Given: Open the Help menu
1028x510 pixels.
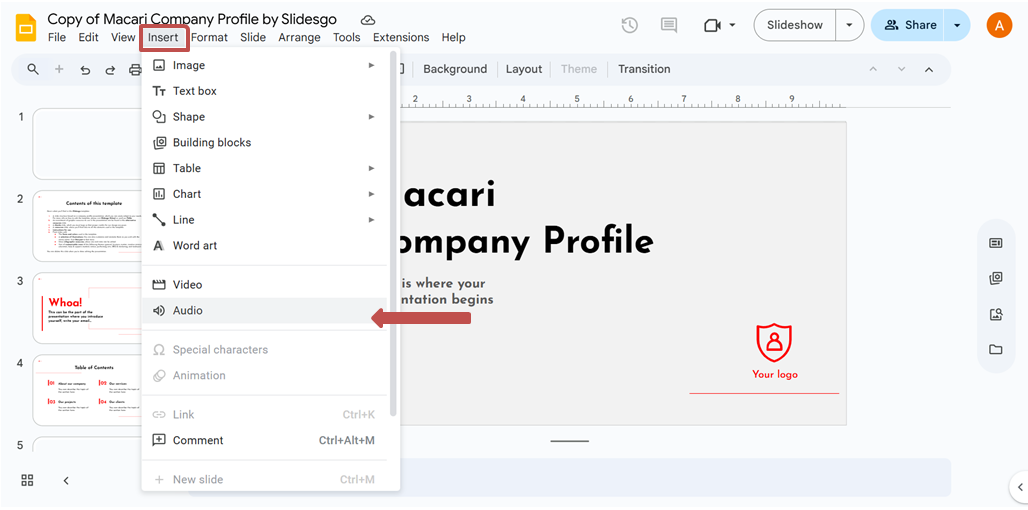Looking at the screenshot, I should pos(453,37).
